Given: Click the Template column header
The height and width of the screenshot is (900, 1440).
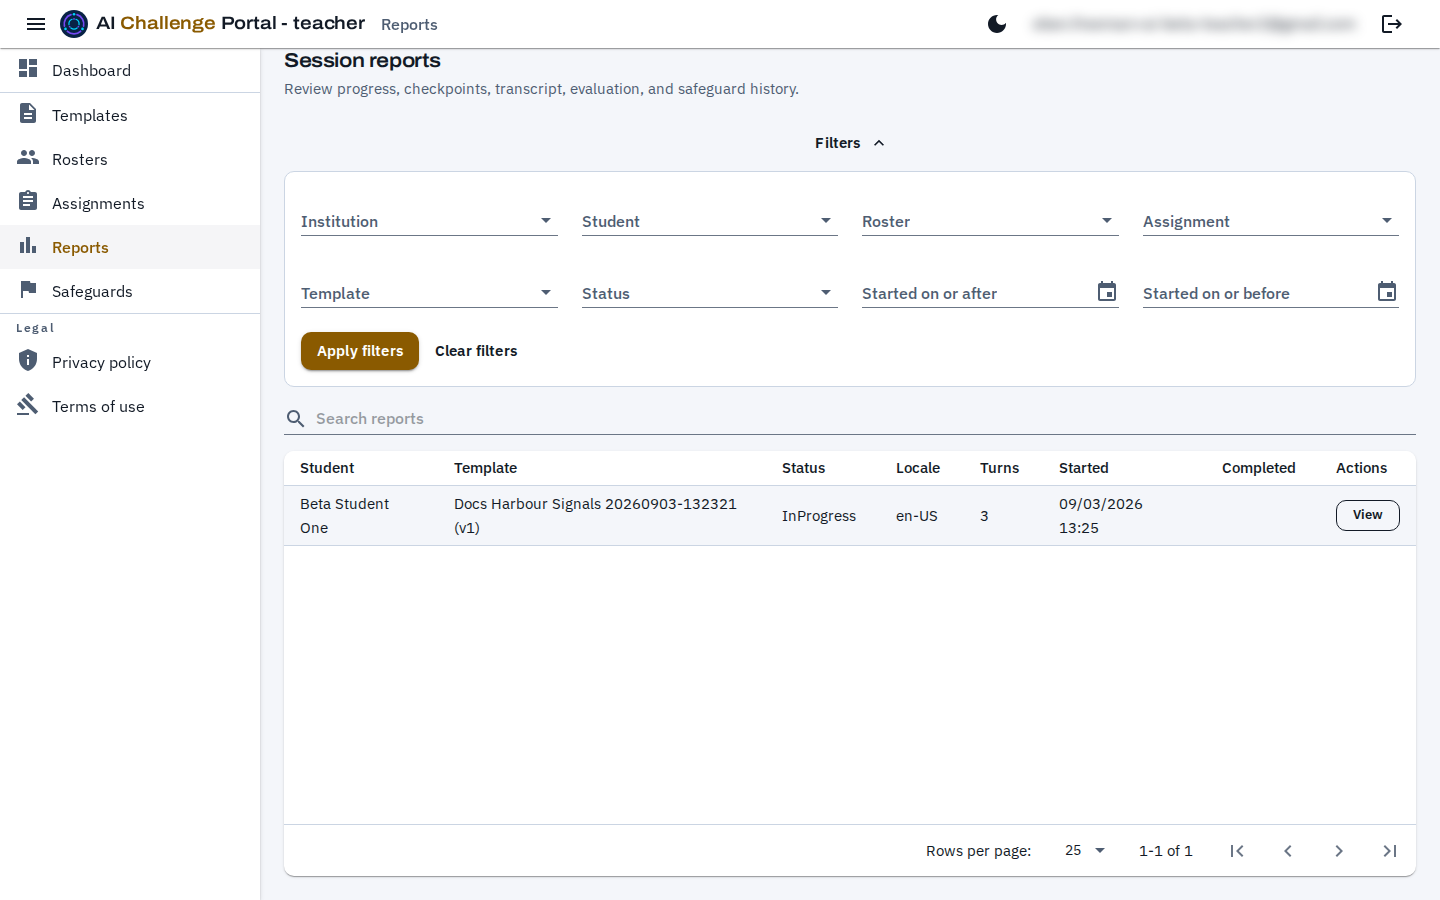Looking at the screenshot, I should [485, 468].
